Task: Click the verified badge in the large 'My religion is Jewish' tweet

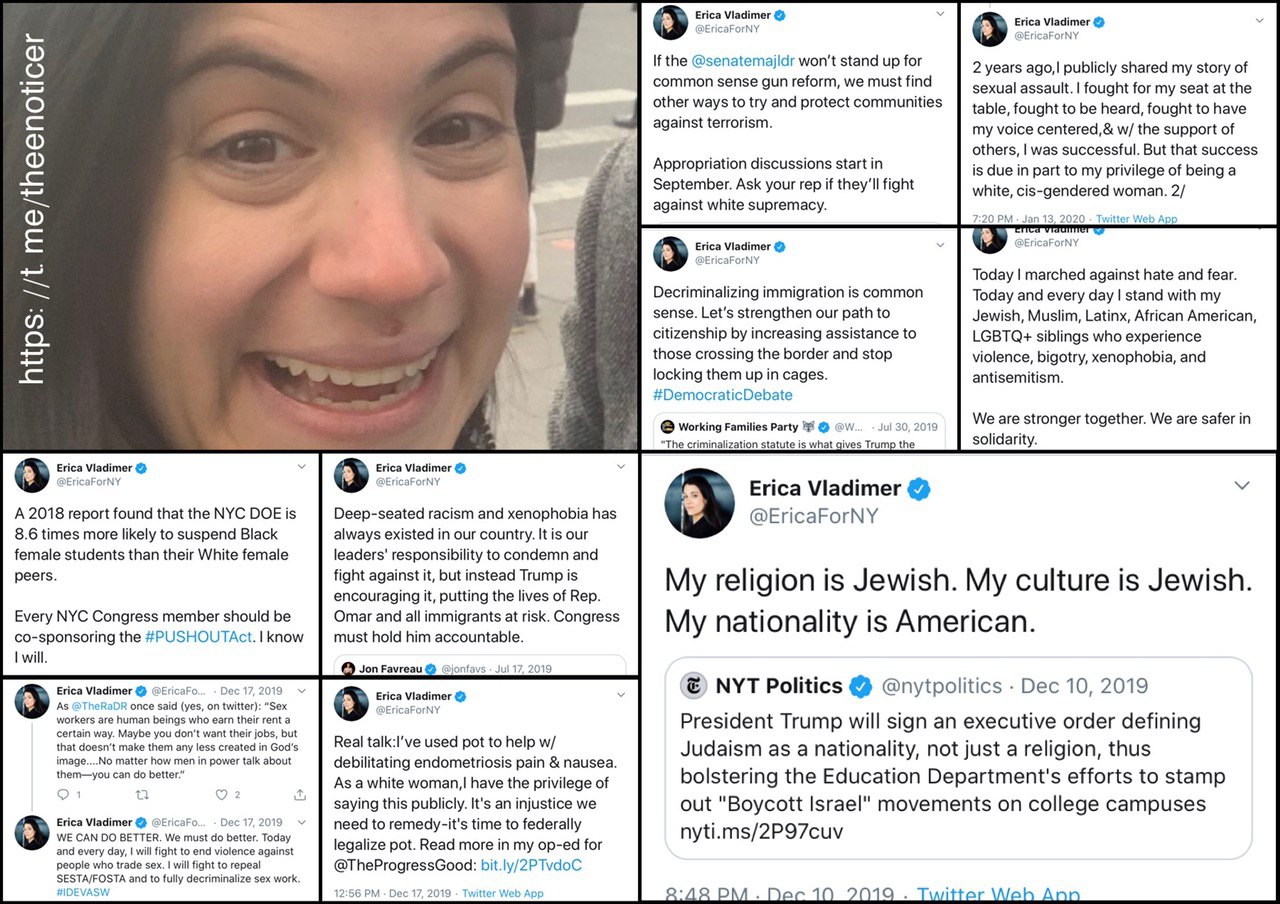Action: coord(918,489)
